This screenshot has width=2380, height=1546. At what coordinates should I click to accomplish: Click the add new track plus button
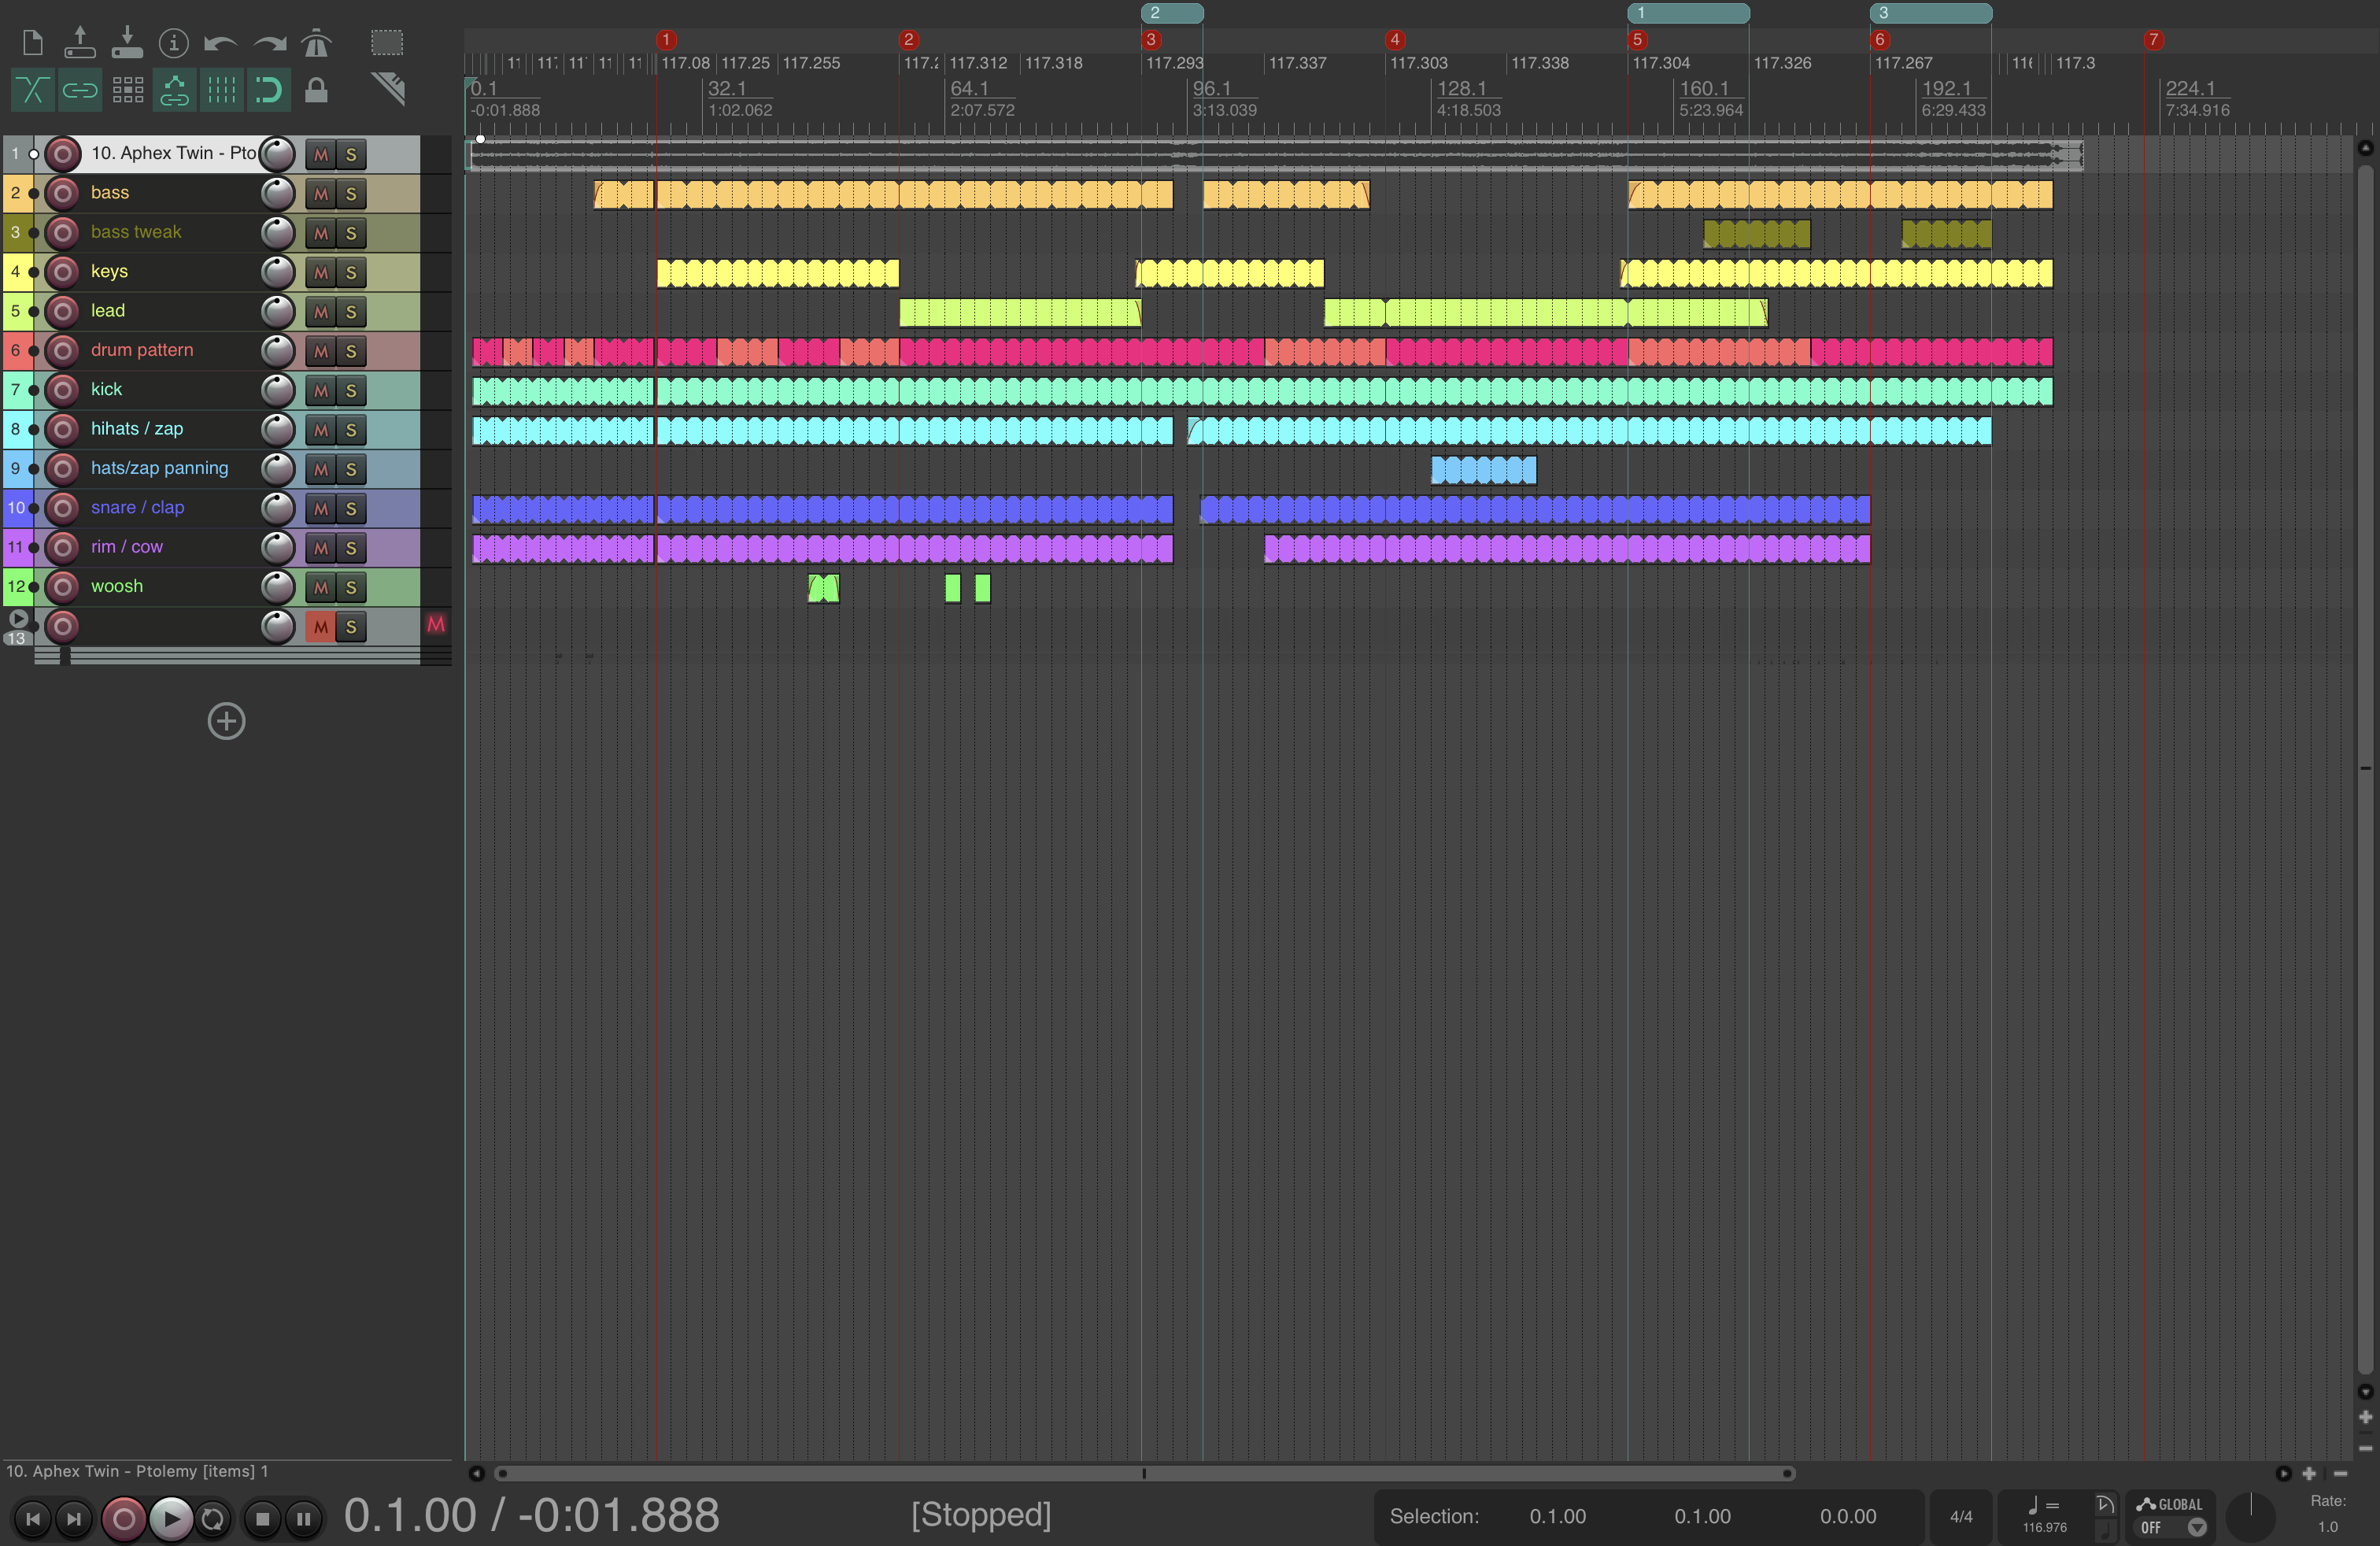point(226,721)
